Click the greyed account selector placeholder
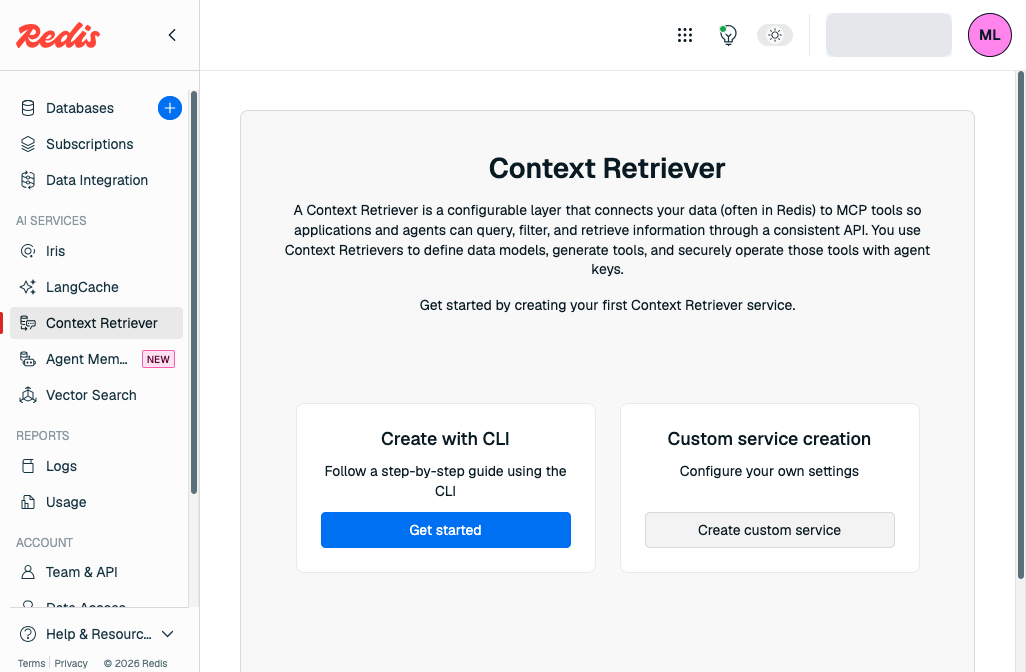This screenshot has height=672, width=1026. [x=889, y=35]
